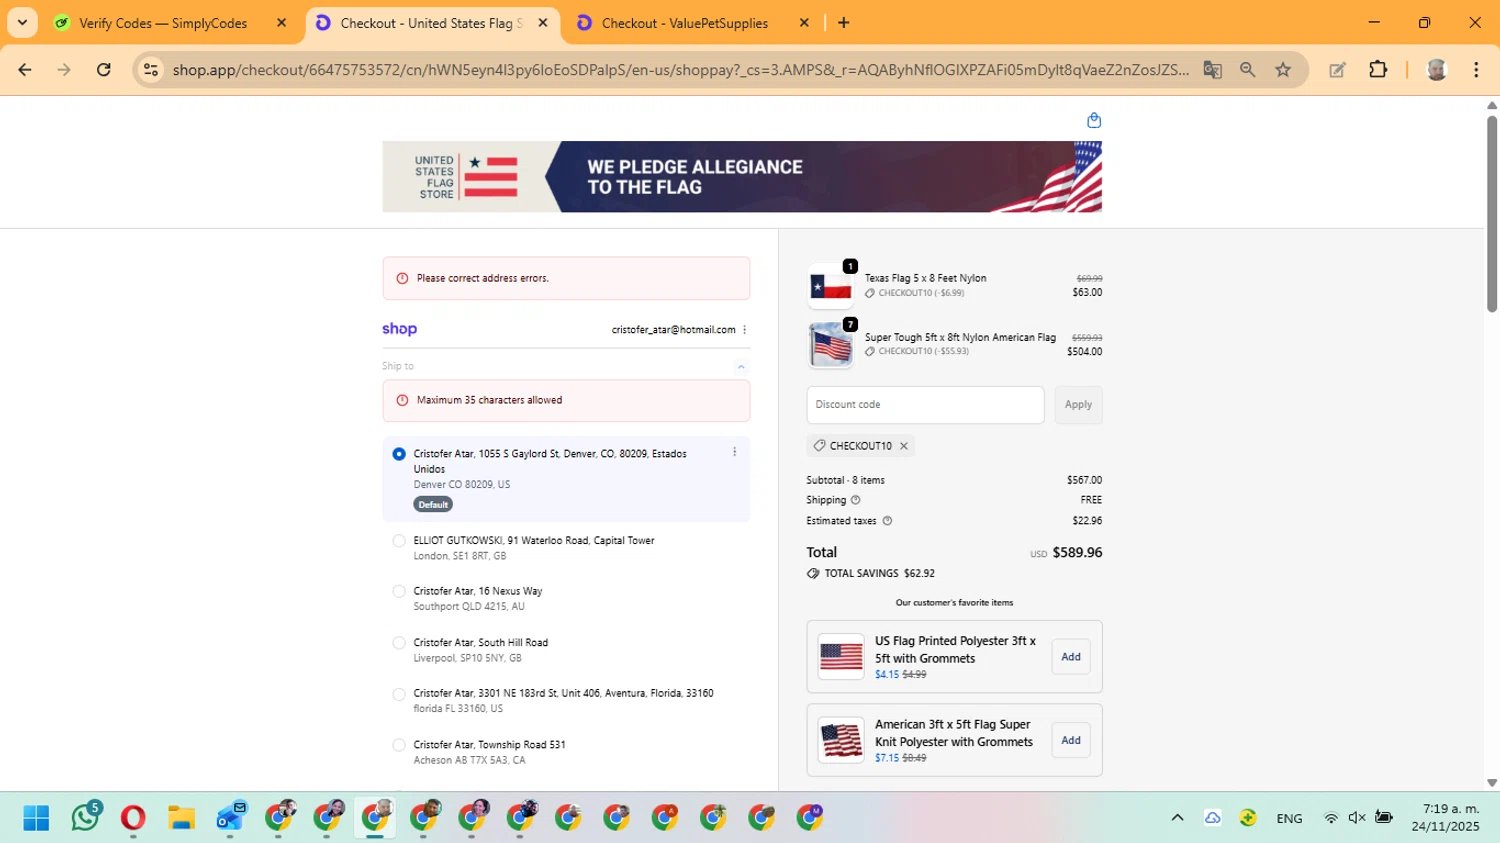Open Windows Start menu
Viewport: 1500px width, 843px height.
pyautogui.click(x=36, y=818)
